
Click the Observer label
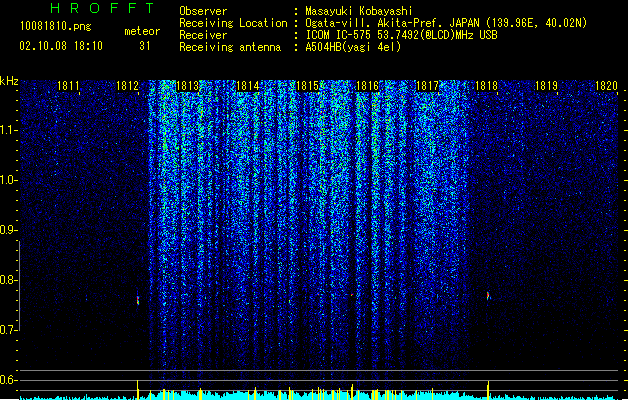click(x=203, y=11)
